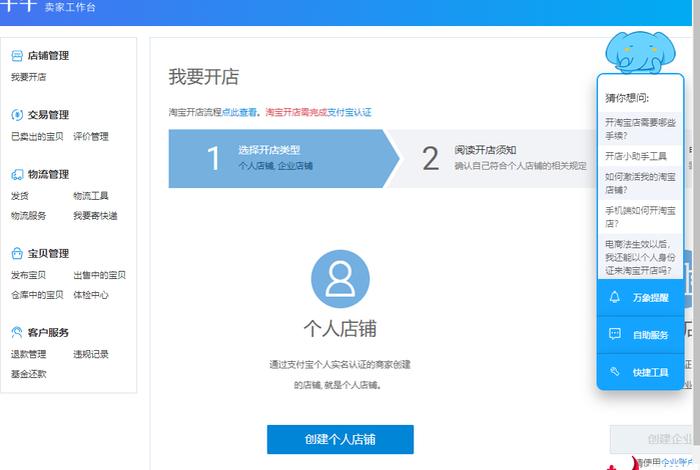This screenshot has height=470, width=700.
Task: Click the chat icon beside 自助服务
Action: click(615, 334)
